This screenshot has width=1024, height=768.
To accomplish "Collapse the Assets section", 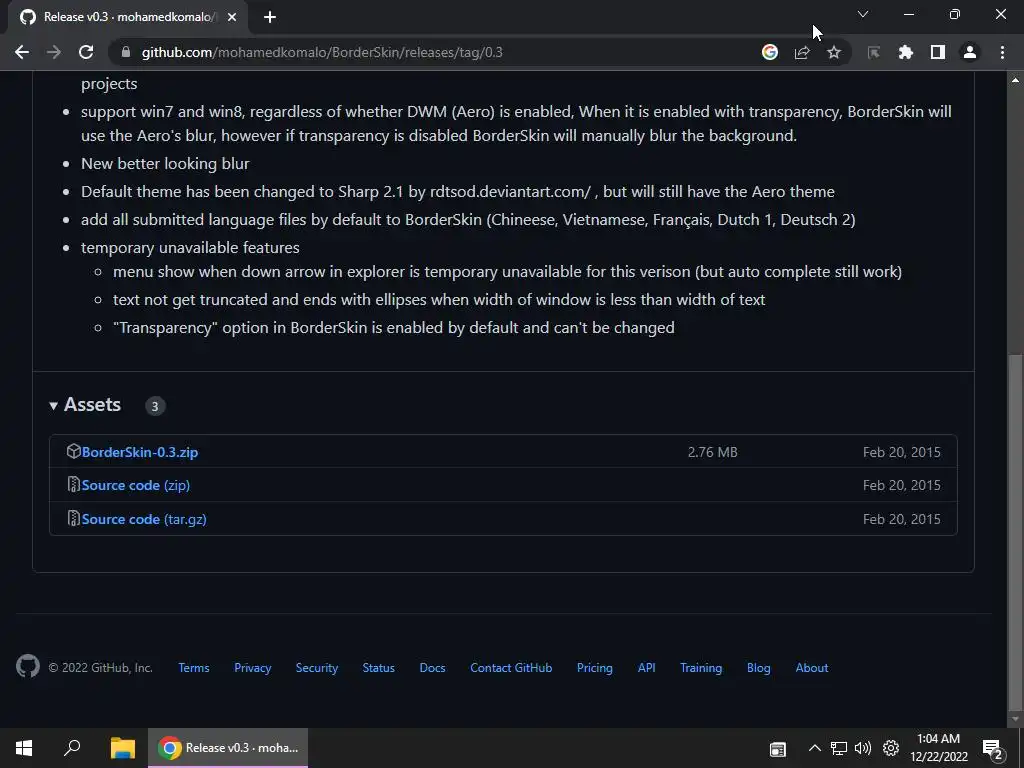I will pos(85,405).
